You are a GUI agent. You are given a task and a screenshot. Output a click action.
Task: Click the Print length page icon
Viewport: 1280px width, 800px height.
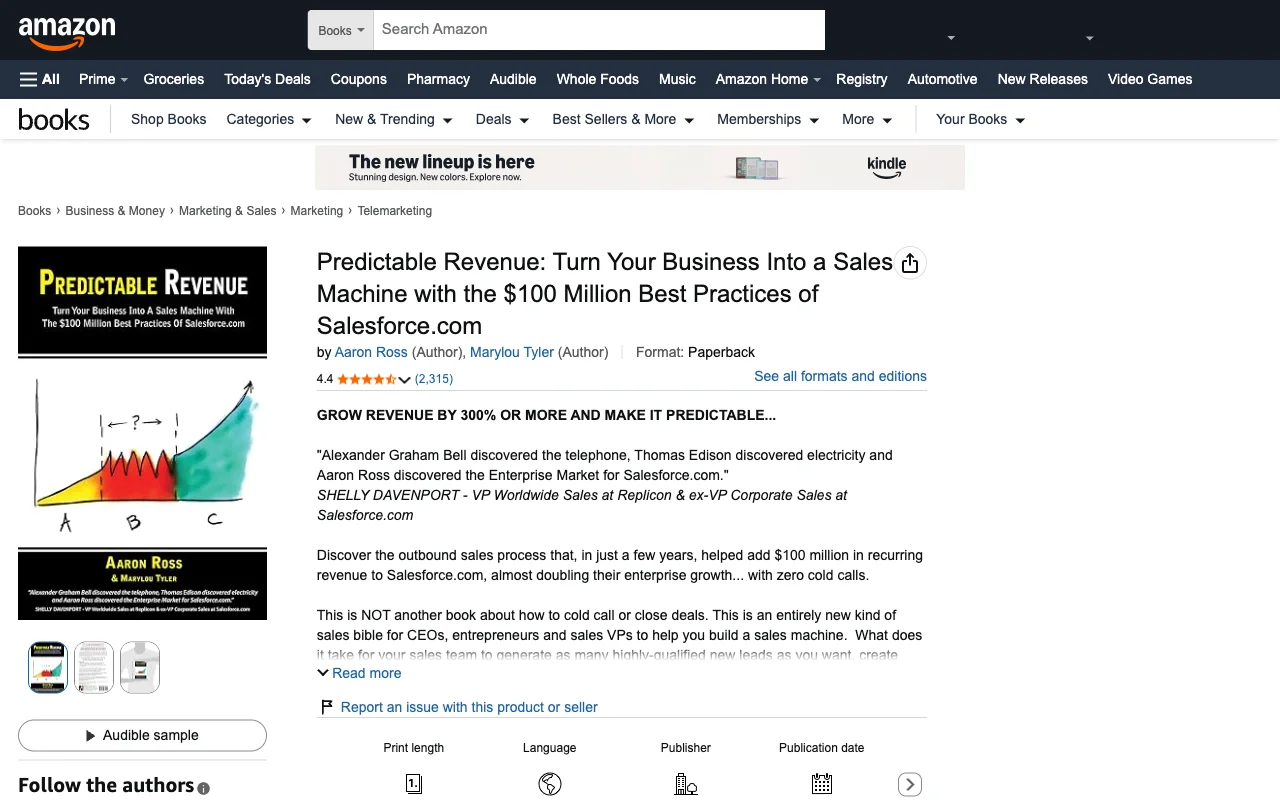(414, 784)
